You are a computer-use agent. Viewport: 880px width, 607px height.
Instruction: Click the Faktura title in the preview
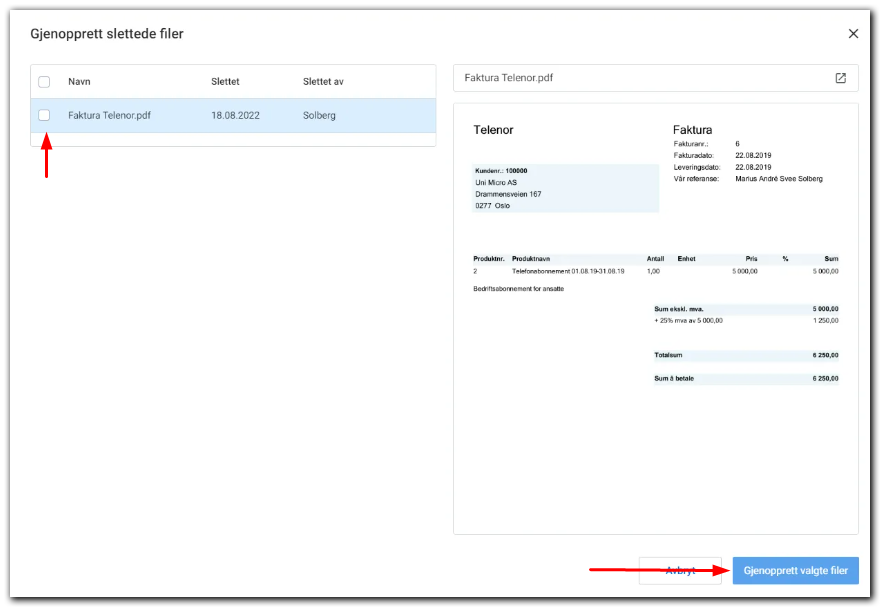click(x=692, y=130)
